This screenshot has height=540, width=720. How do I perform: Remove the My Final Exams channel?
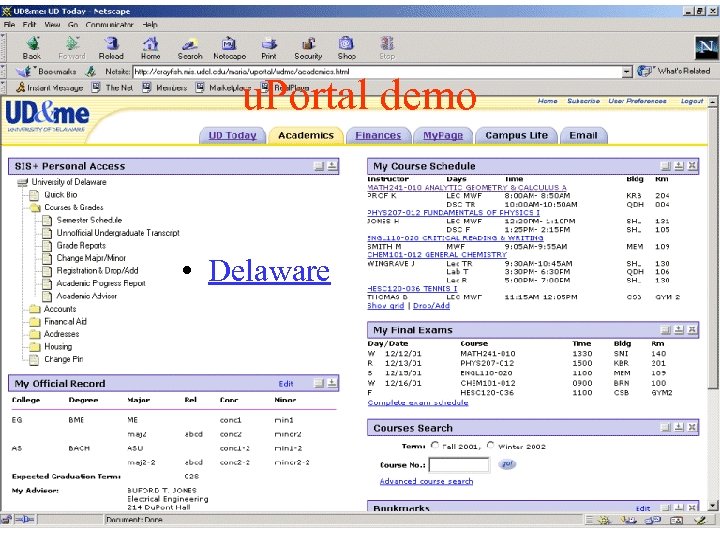(692, 330)
